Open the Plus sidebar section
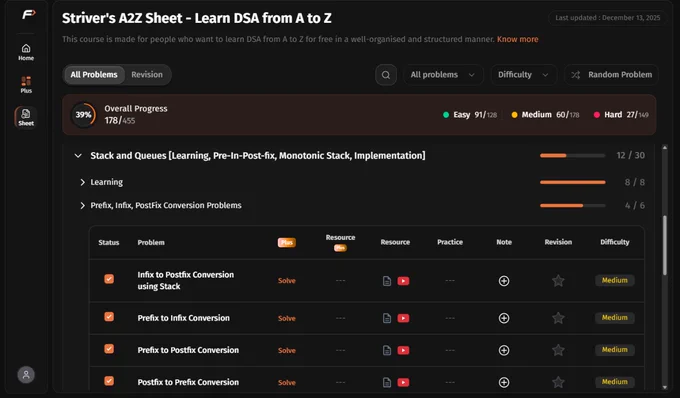The width and height of the screenshot is (680, 398). pyautogui.click(x=26, y=85)
